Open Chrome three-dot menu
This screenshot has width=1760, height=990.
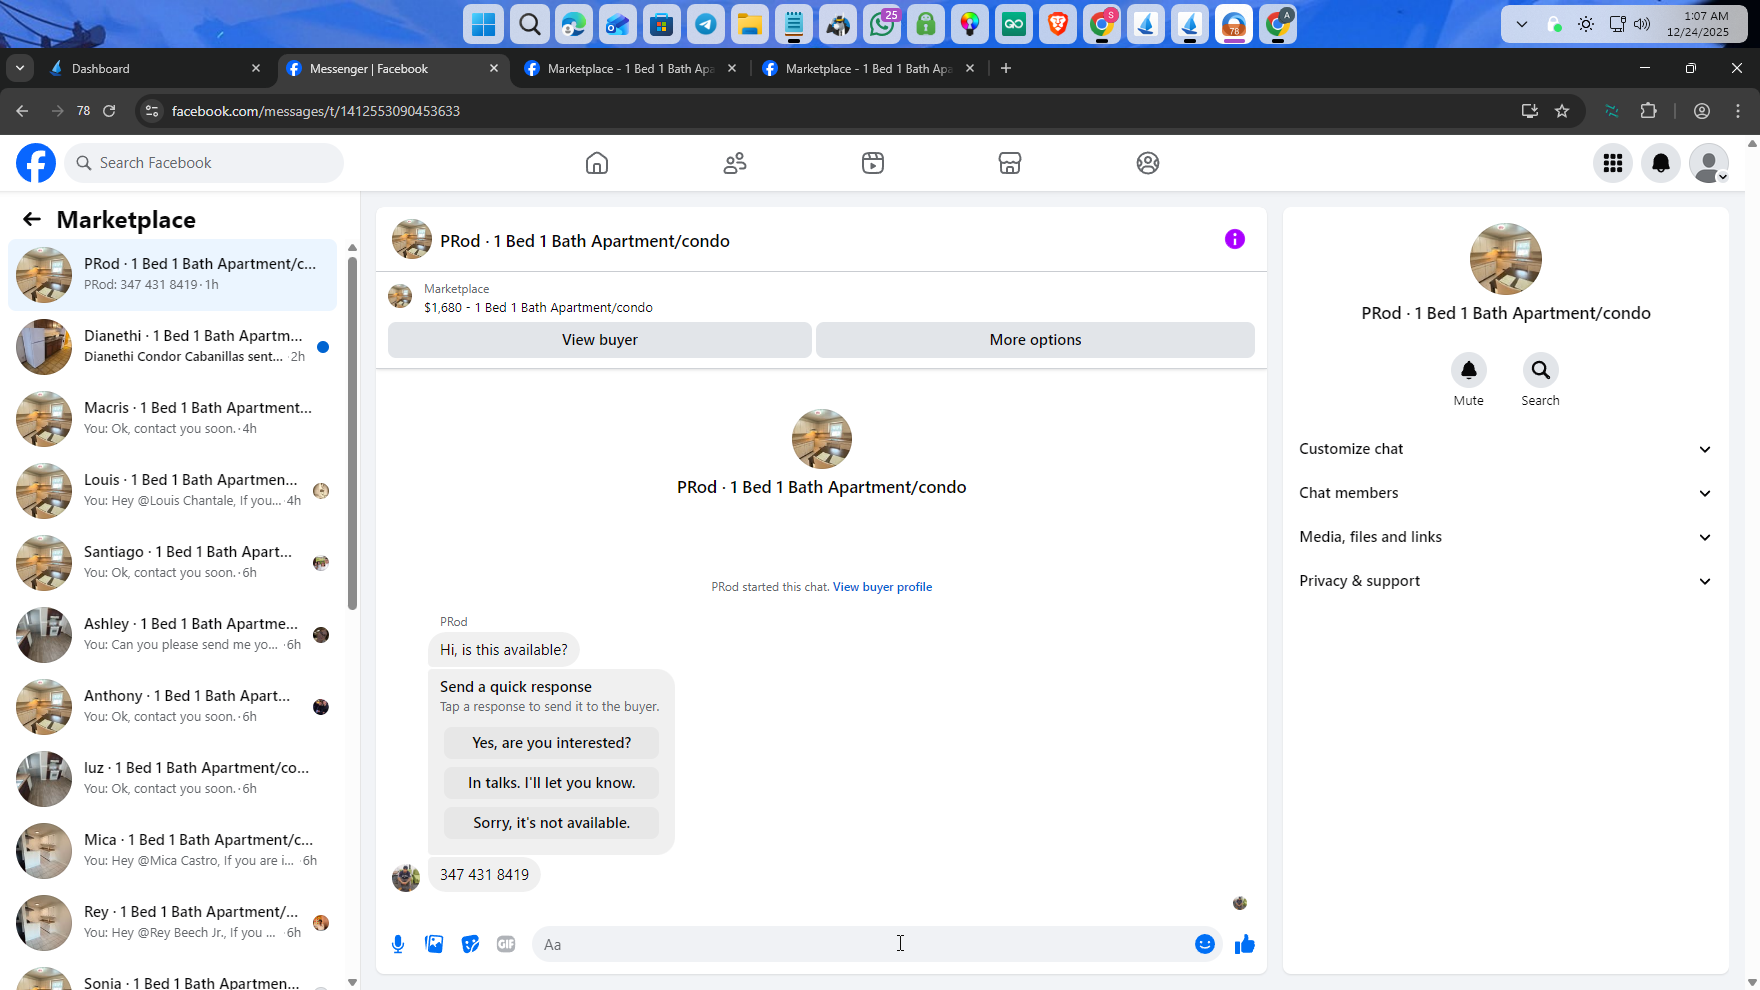(x=1738, y=111)
